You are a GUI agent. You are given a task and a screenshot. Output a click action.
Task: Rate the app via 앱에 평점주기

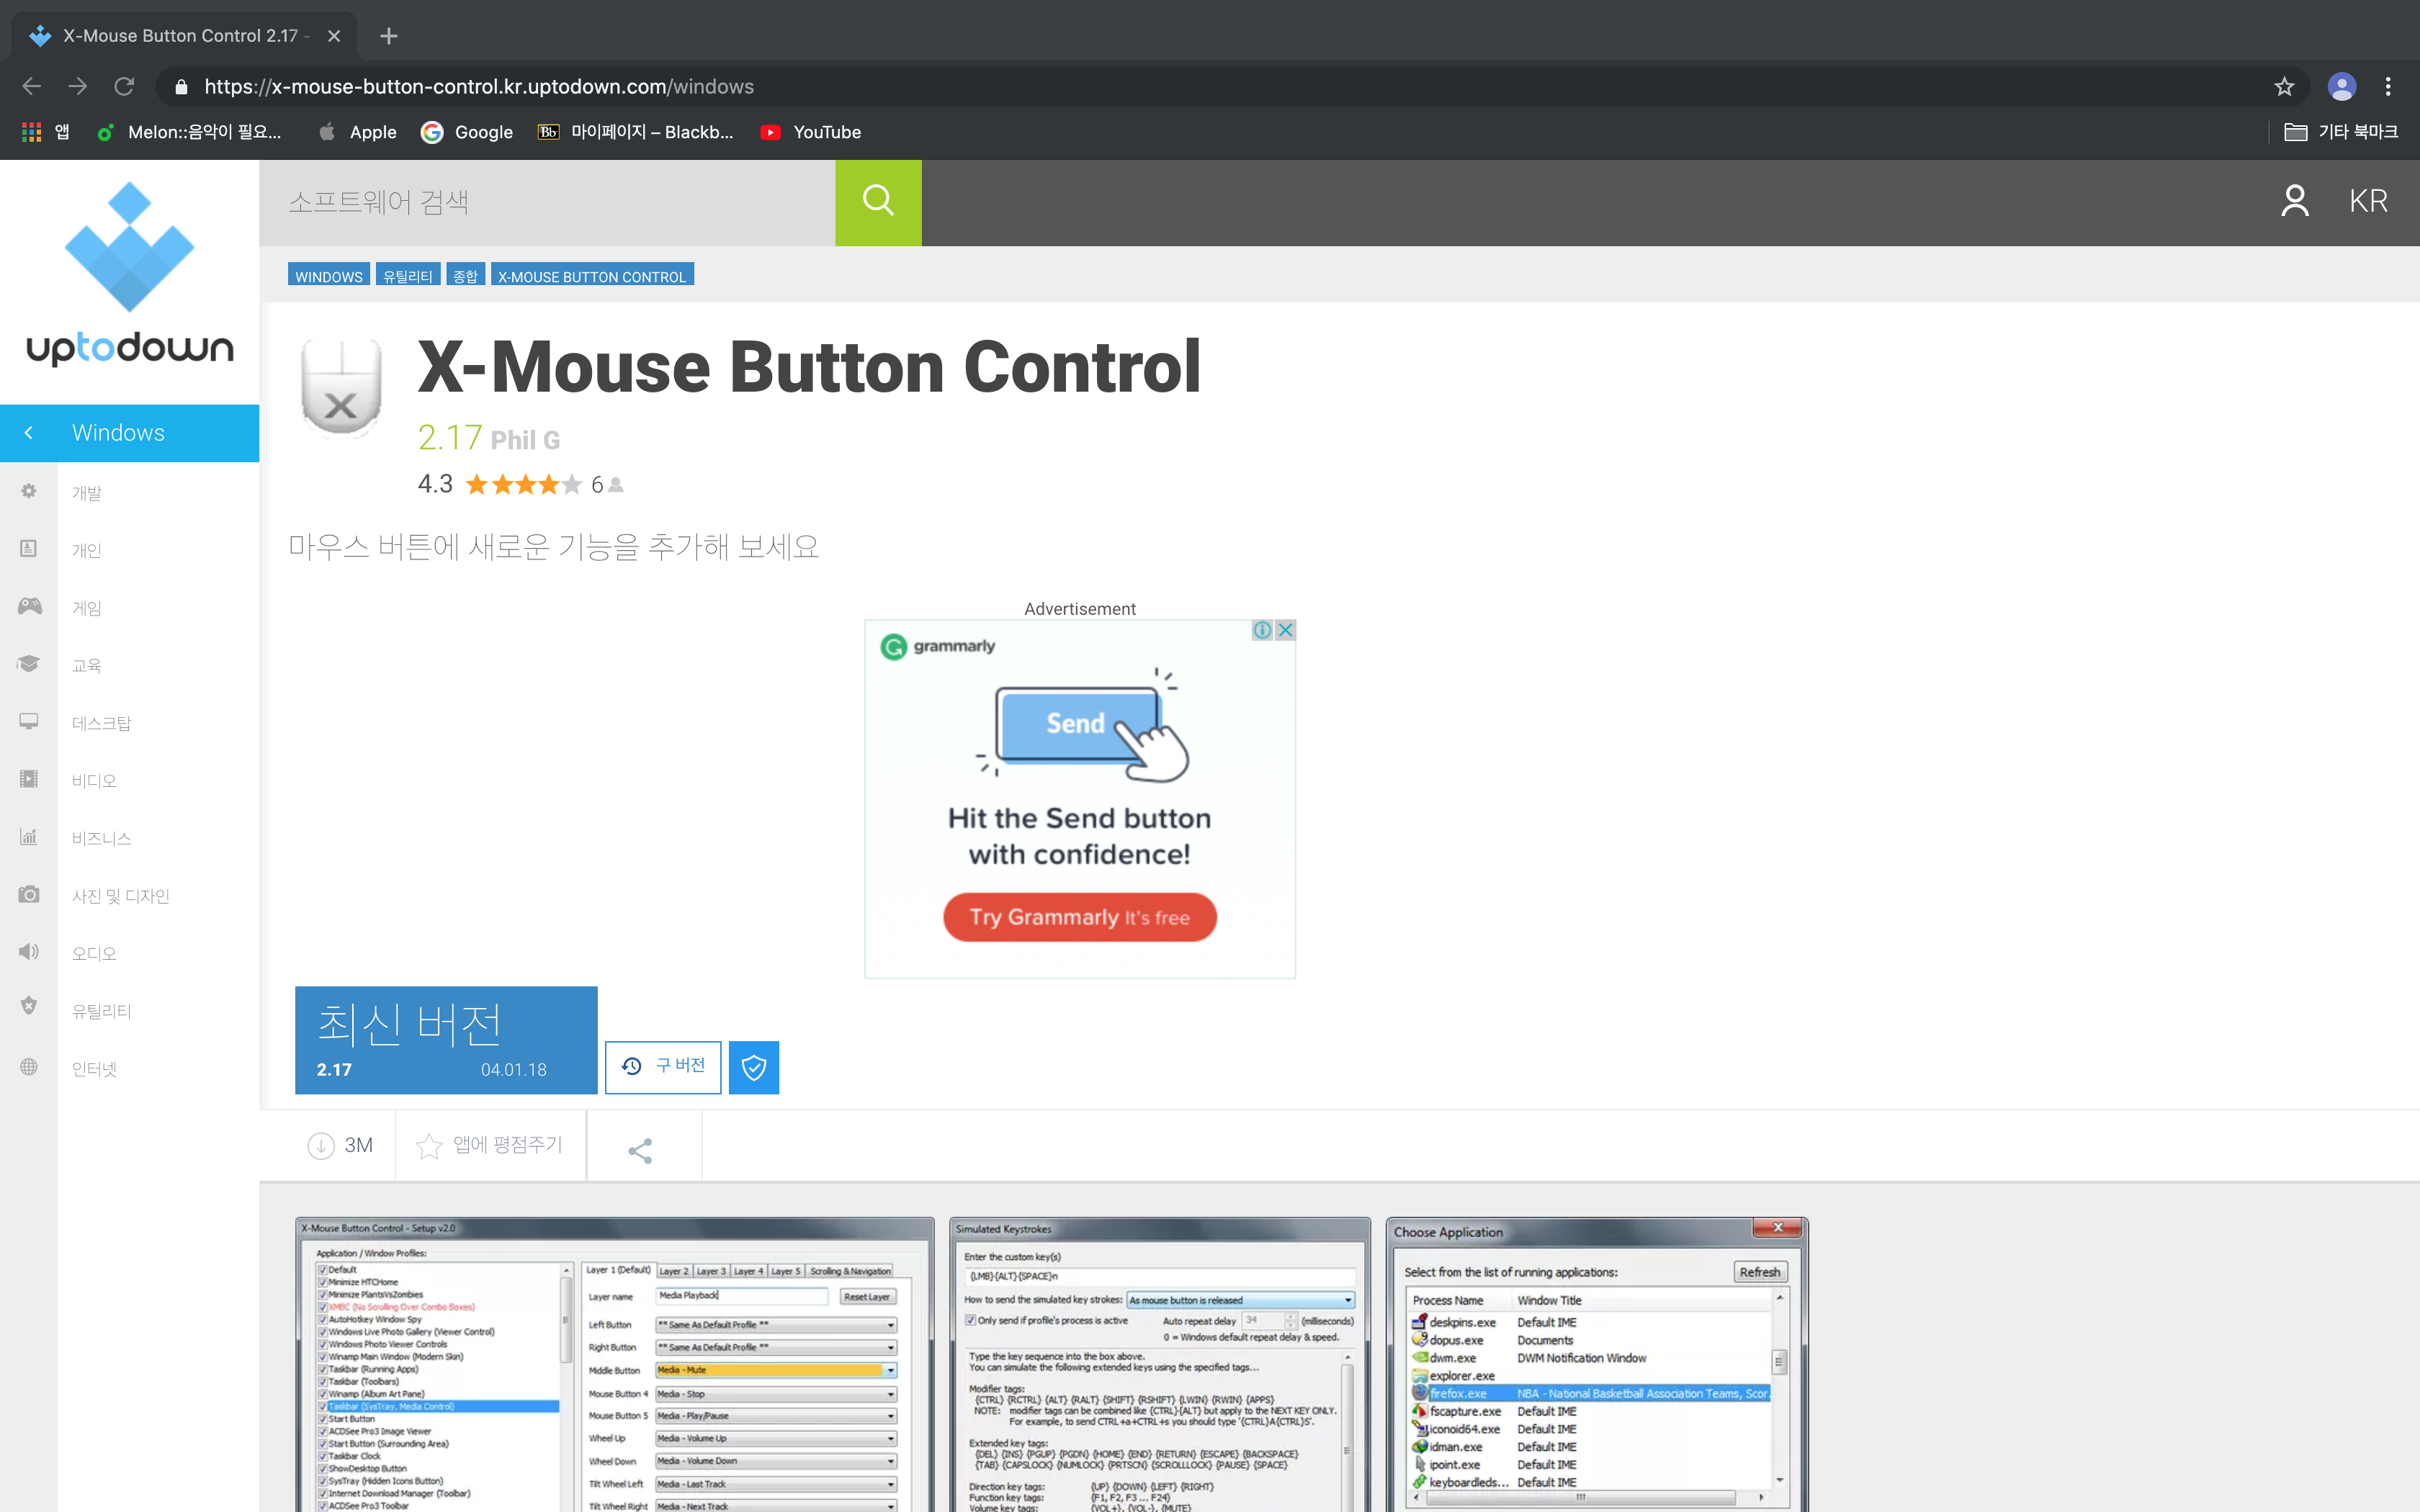tap(489, 1145)
